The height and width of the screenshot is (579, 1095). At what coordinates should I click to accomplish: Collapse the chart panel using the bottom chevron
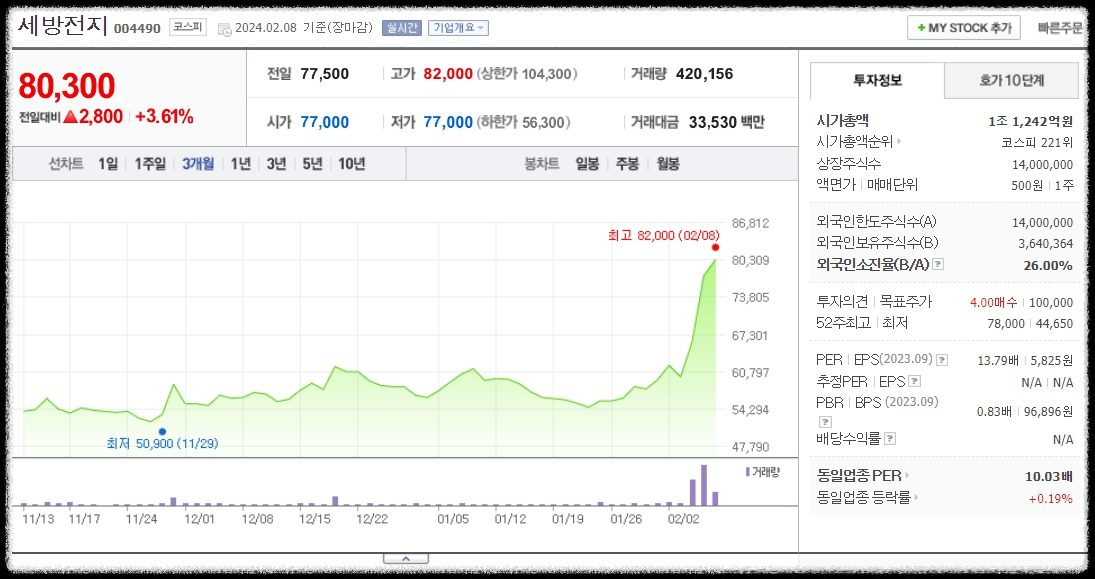click(405, 558)
